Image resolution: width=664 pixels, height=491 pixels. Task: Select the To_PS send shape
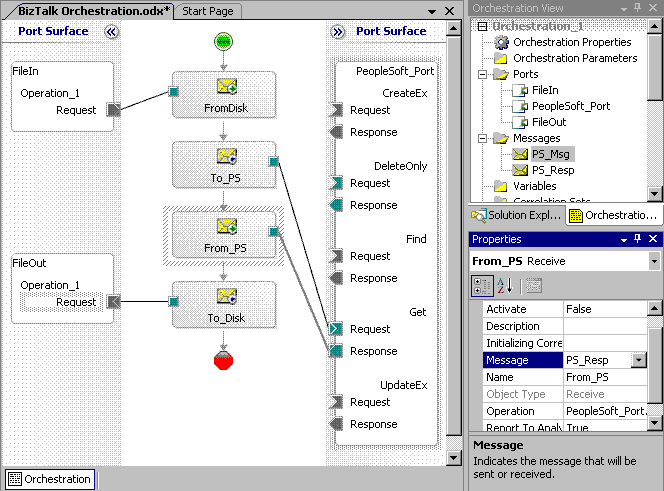224,165
